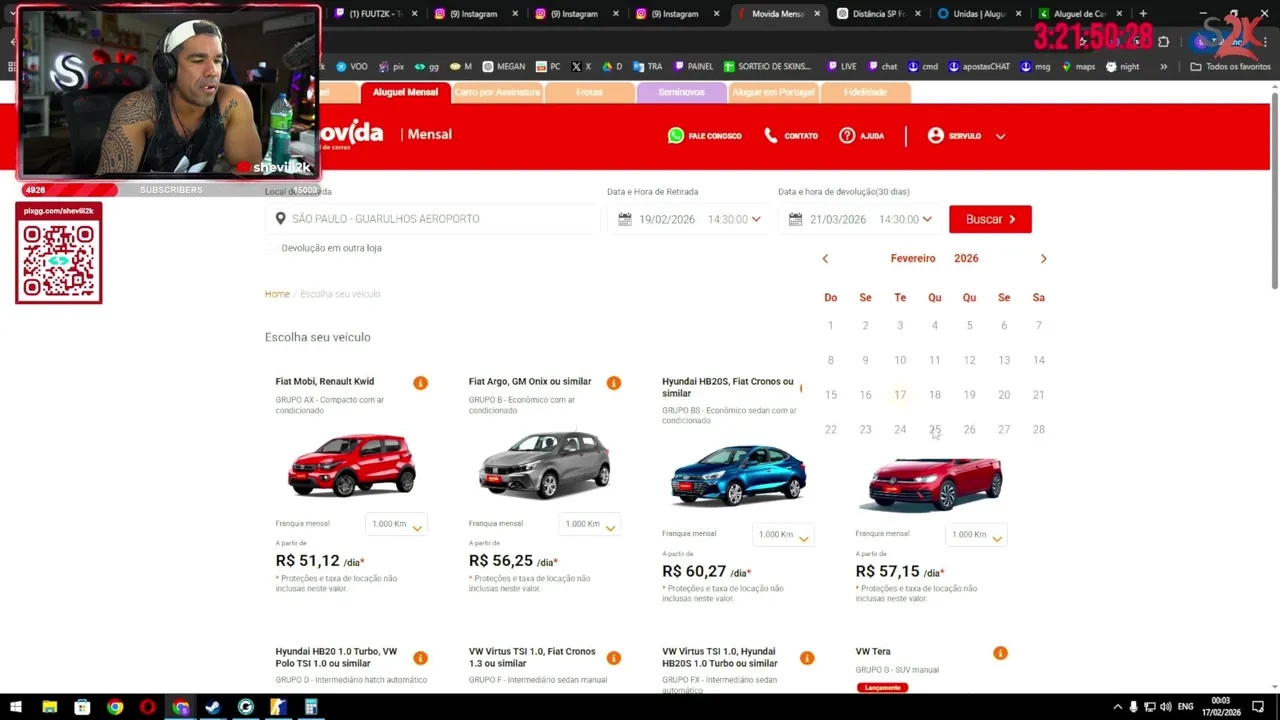Open info icon for VW Virtus TSI, Hyundai HB20S
The height and width of the screenshot is (720, 1280).
[x=807, y=658]
